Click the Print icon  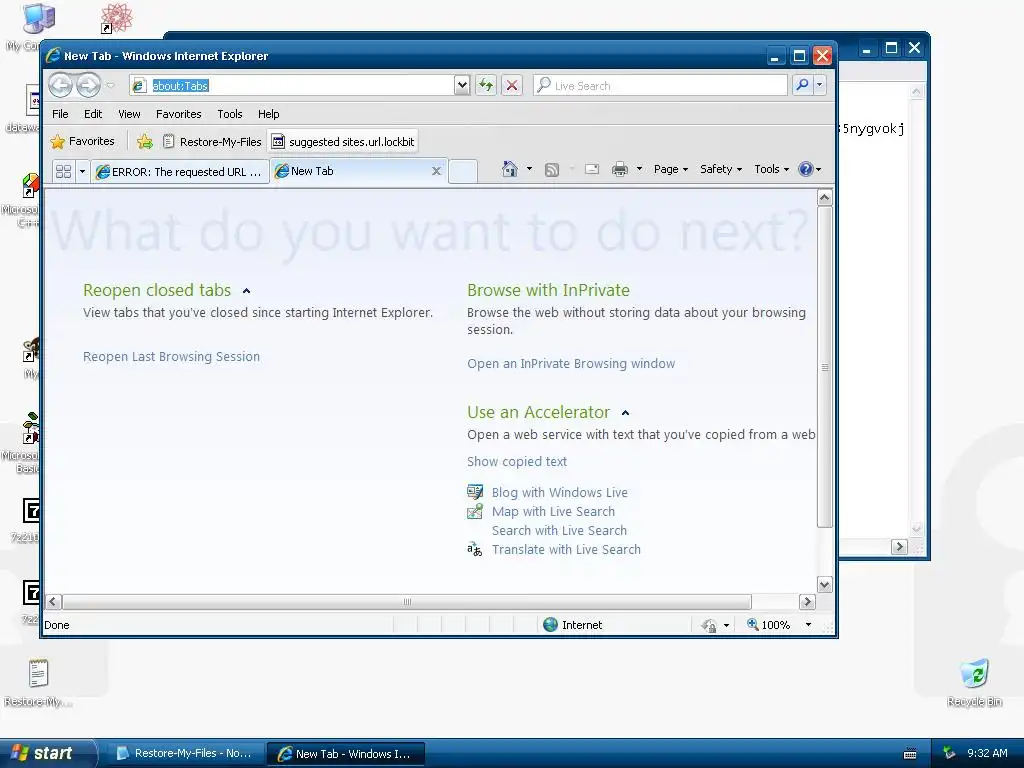pos(620,170)
